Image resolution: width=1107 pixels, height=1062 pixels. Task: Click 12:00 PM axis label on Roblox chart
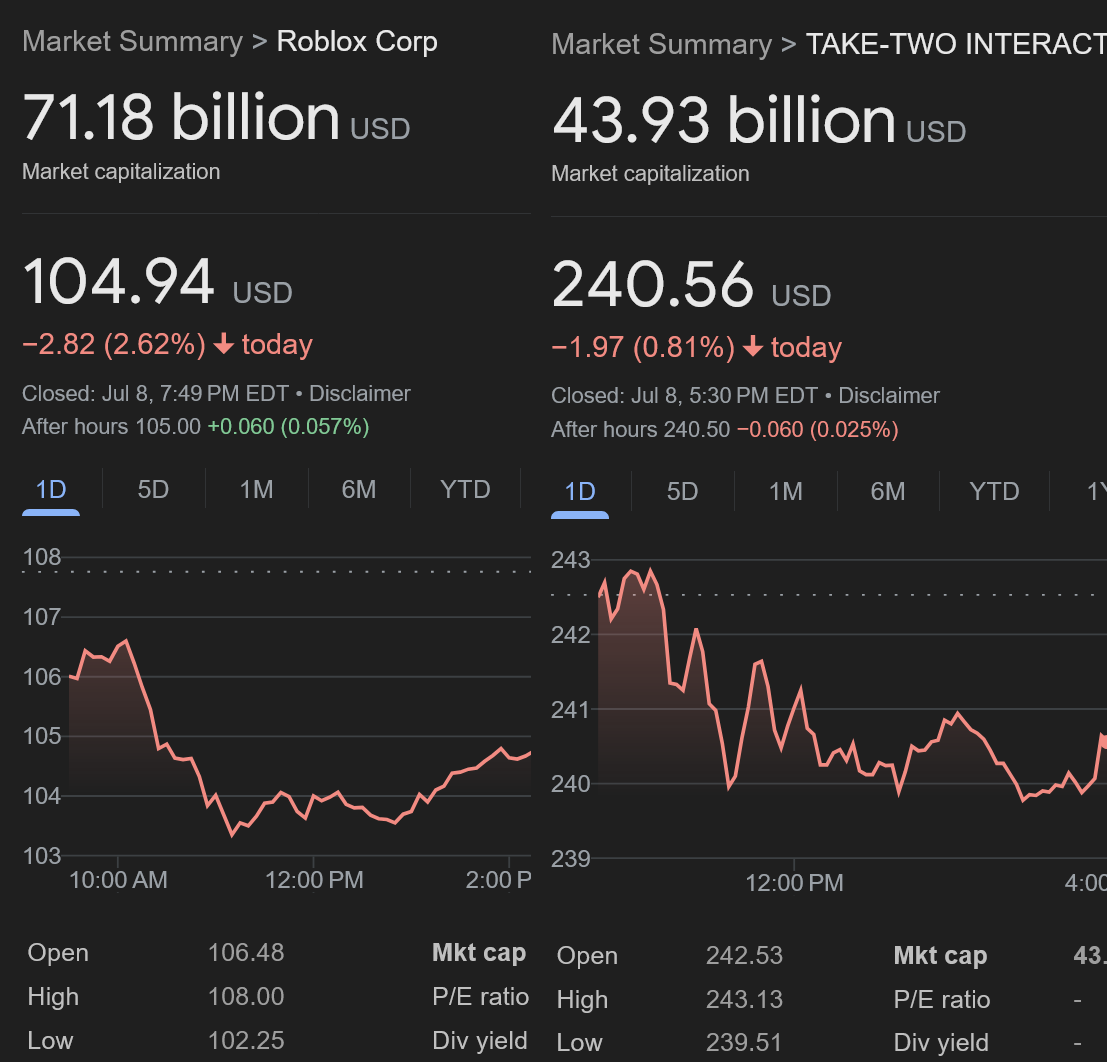click(x=314, y=880)
